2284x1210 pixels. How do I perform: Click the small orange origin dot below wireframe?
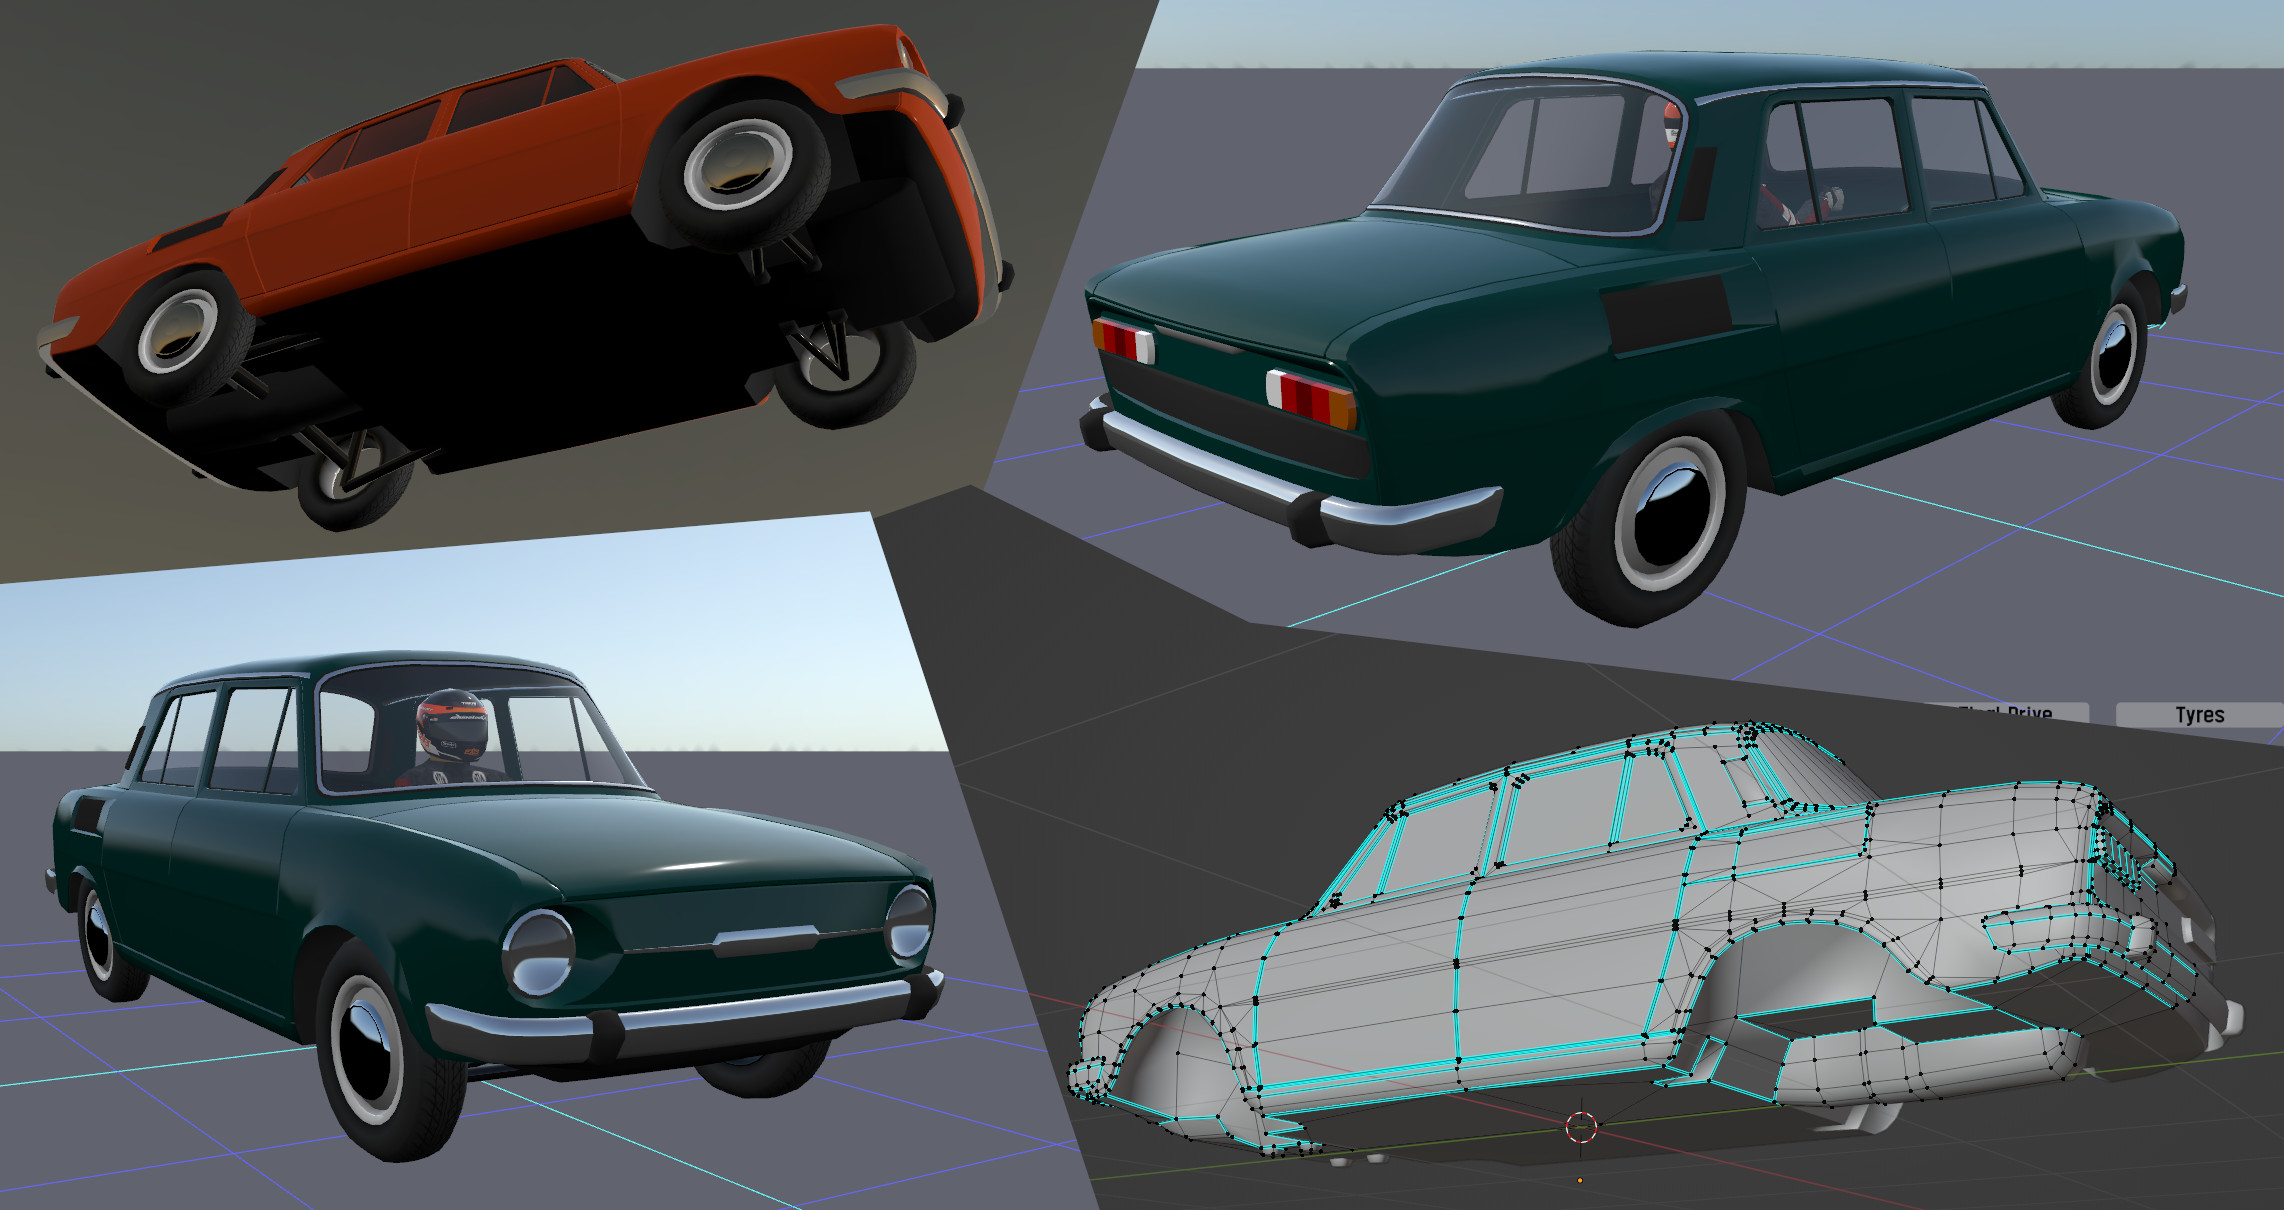[x=1580, y=1181]
